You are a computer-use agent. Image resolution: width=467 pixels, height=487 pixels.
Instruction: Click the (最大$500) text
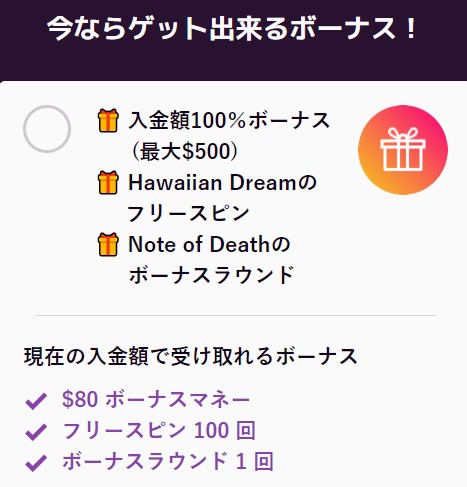[x=183, y=151]
